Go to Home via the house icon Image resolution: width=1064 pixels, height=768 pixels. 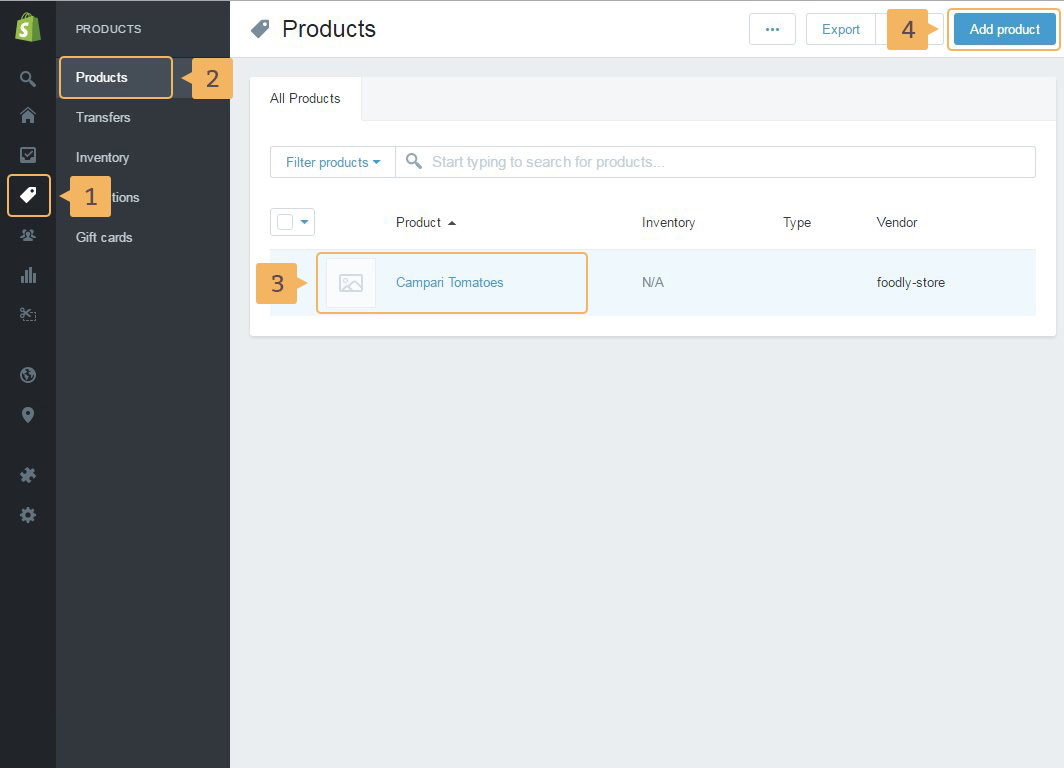click(x=28, y=116)
